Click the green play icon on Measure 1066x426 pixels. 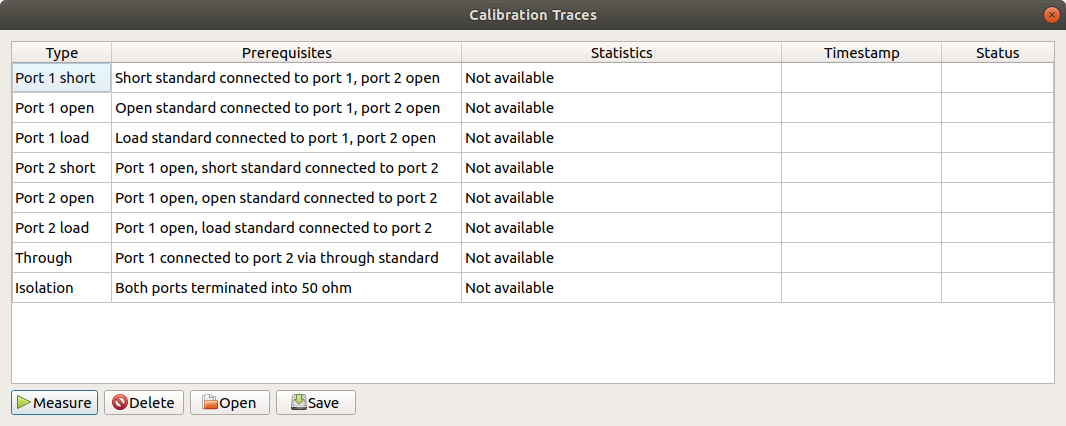point(24,403)
